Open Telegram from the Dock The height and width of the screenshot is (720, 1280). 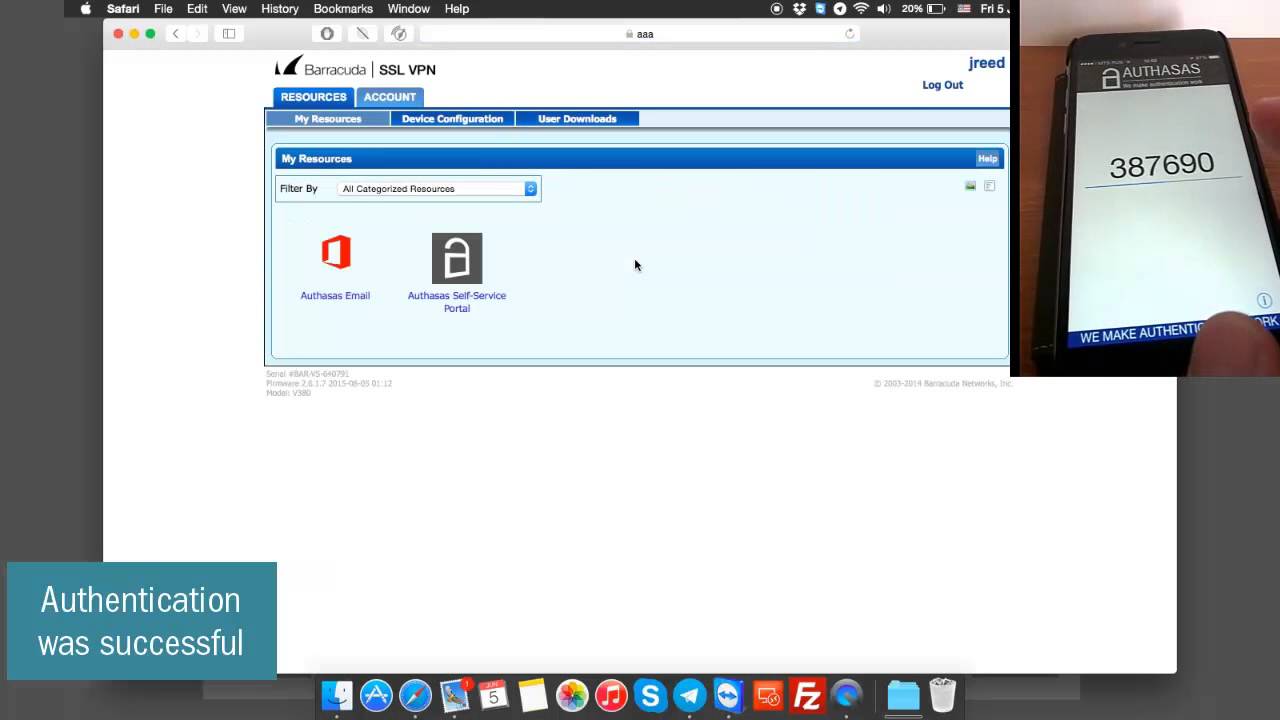click(689, 695)
